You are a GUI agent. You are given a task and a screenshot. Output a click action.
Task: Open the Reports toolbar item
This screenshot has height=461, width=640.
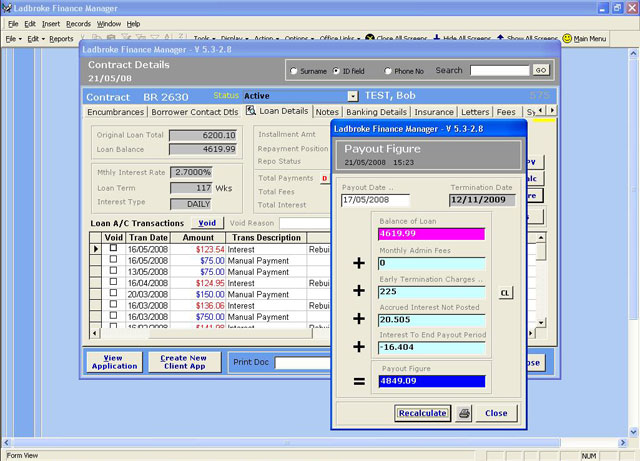pyautogui.click(x=61, y=39)
